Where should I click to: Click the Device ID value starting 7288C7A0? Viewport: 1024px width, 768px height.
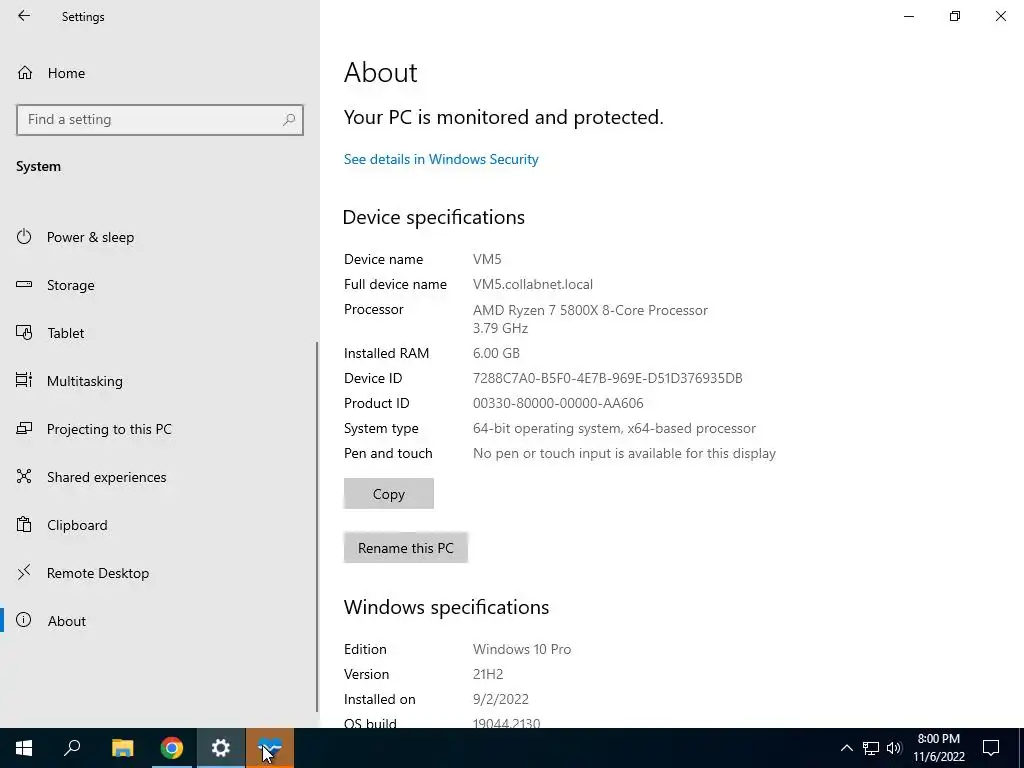[607, 378]
